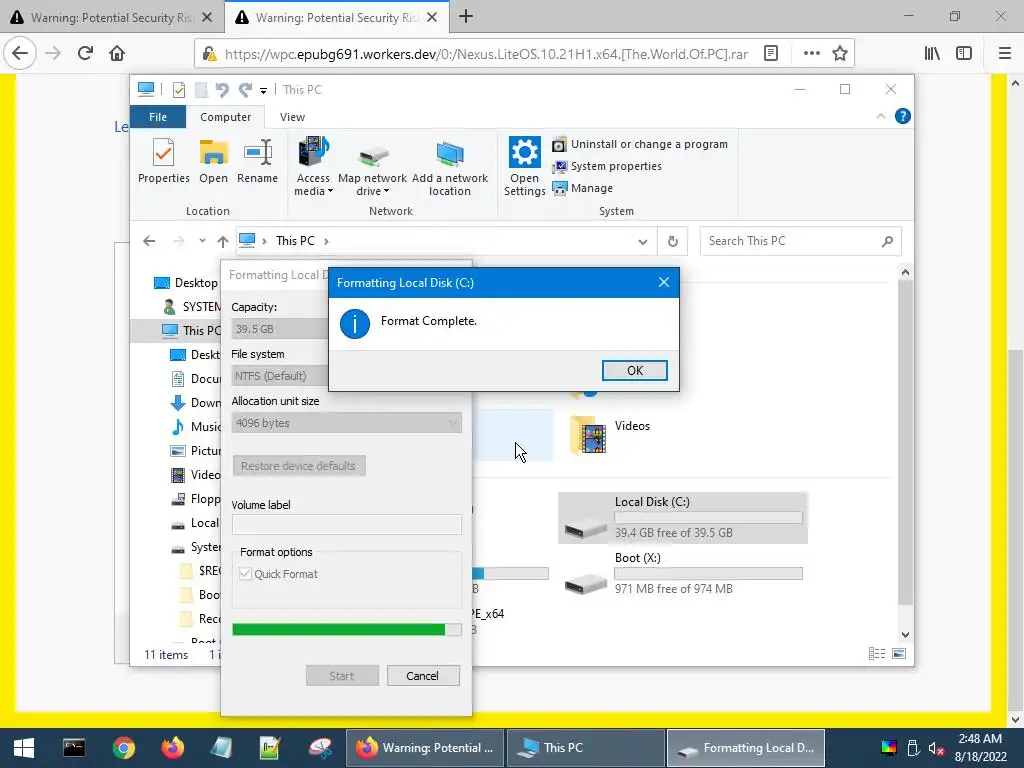
Task: Click the Firefox URL address bar
Action: click(x=486, y=54)
